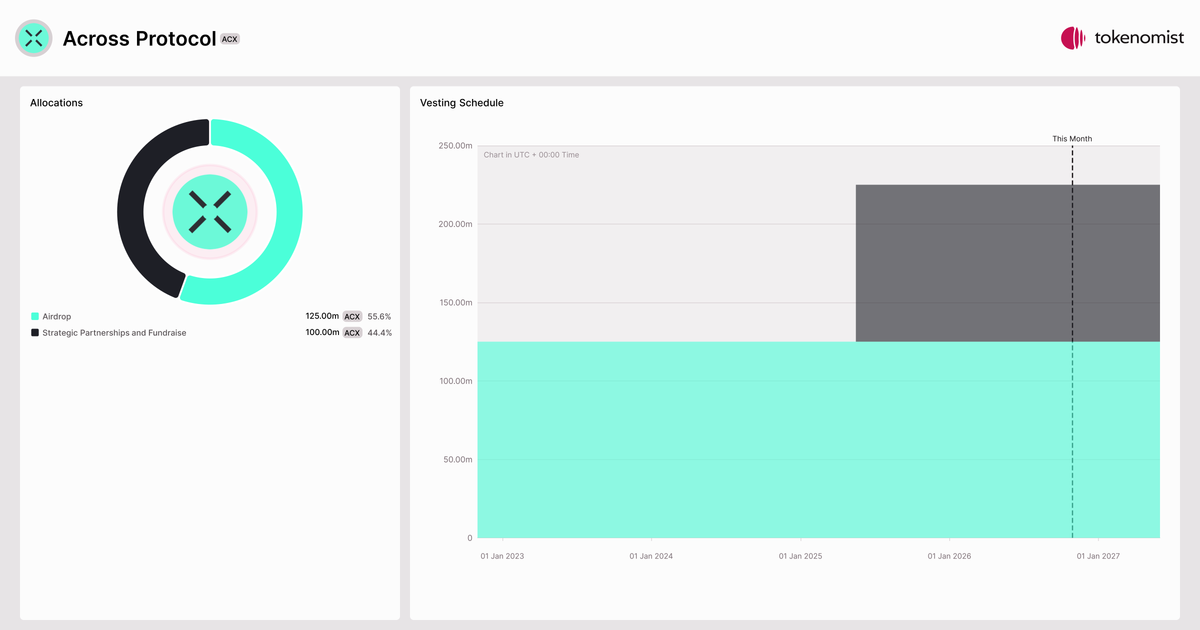Click the 01 Jan 2023 axis label
This screenshot has width=1200, height=630.
coord(502,556)
